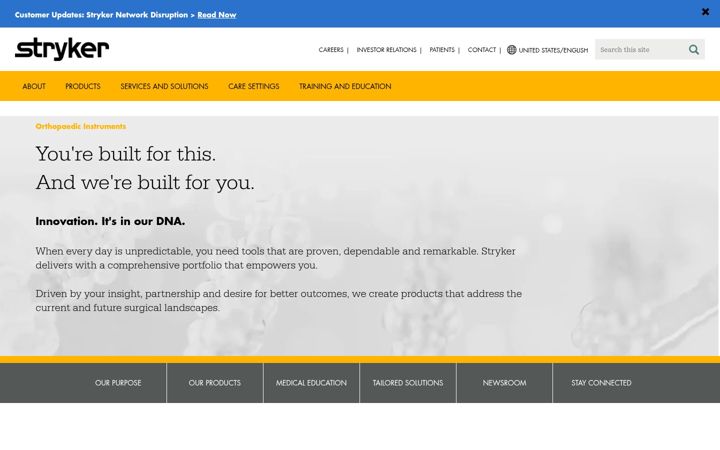Click the Stryker logo
Image resolution: width=720 pixels, height=450 pixels.
[x=62, y=49]
